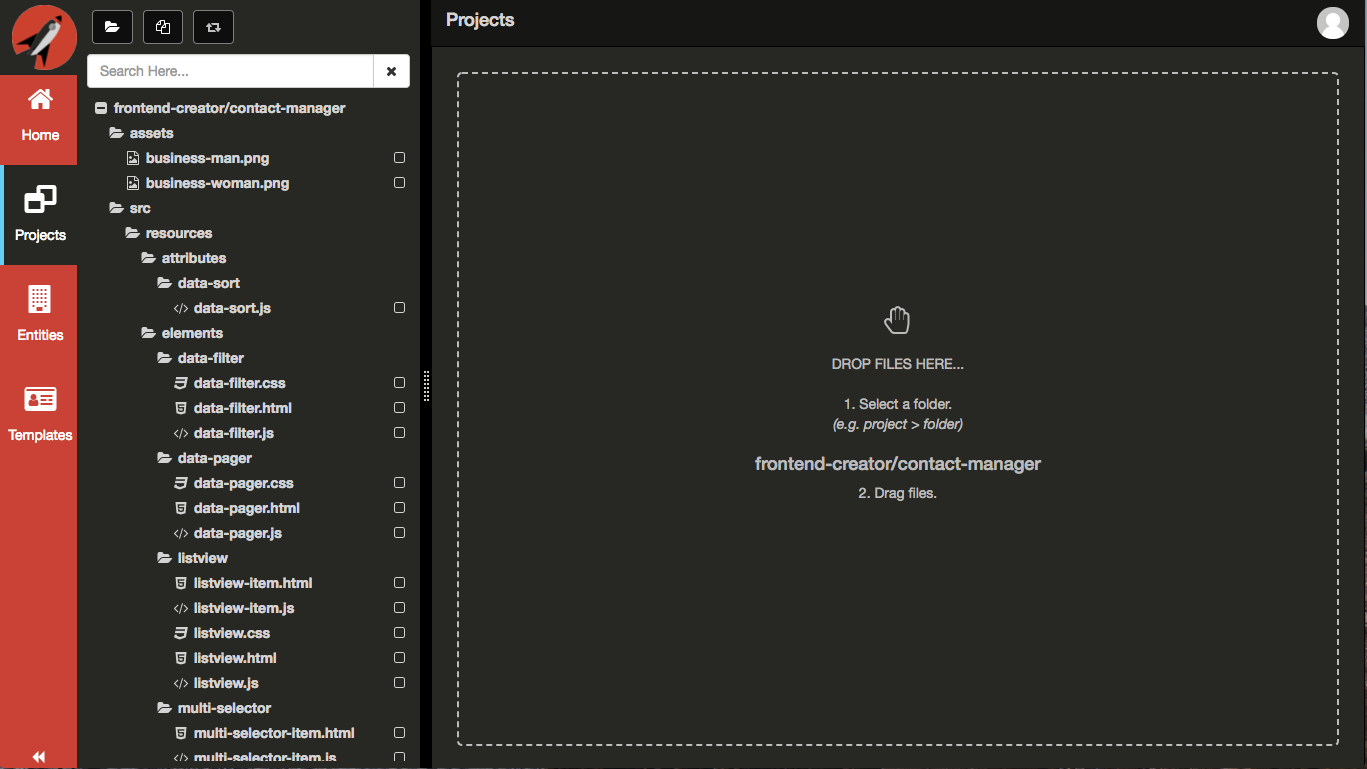The image size is (1367, 769).
Task: Click HTML icon of listview.html
Action: pos(181,658)
